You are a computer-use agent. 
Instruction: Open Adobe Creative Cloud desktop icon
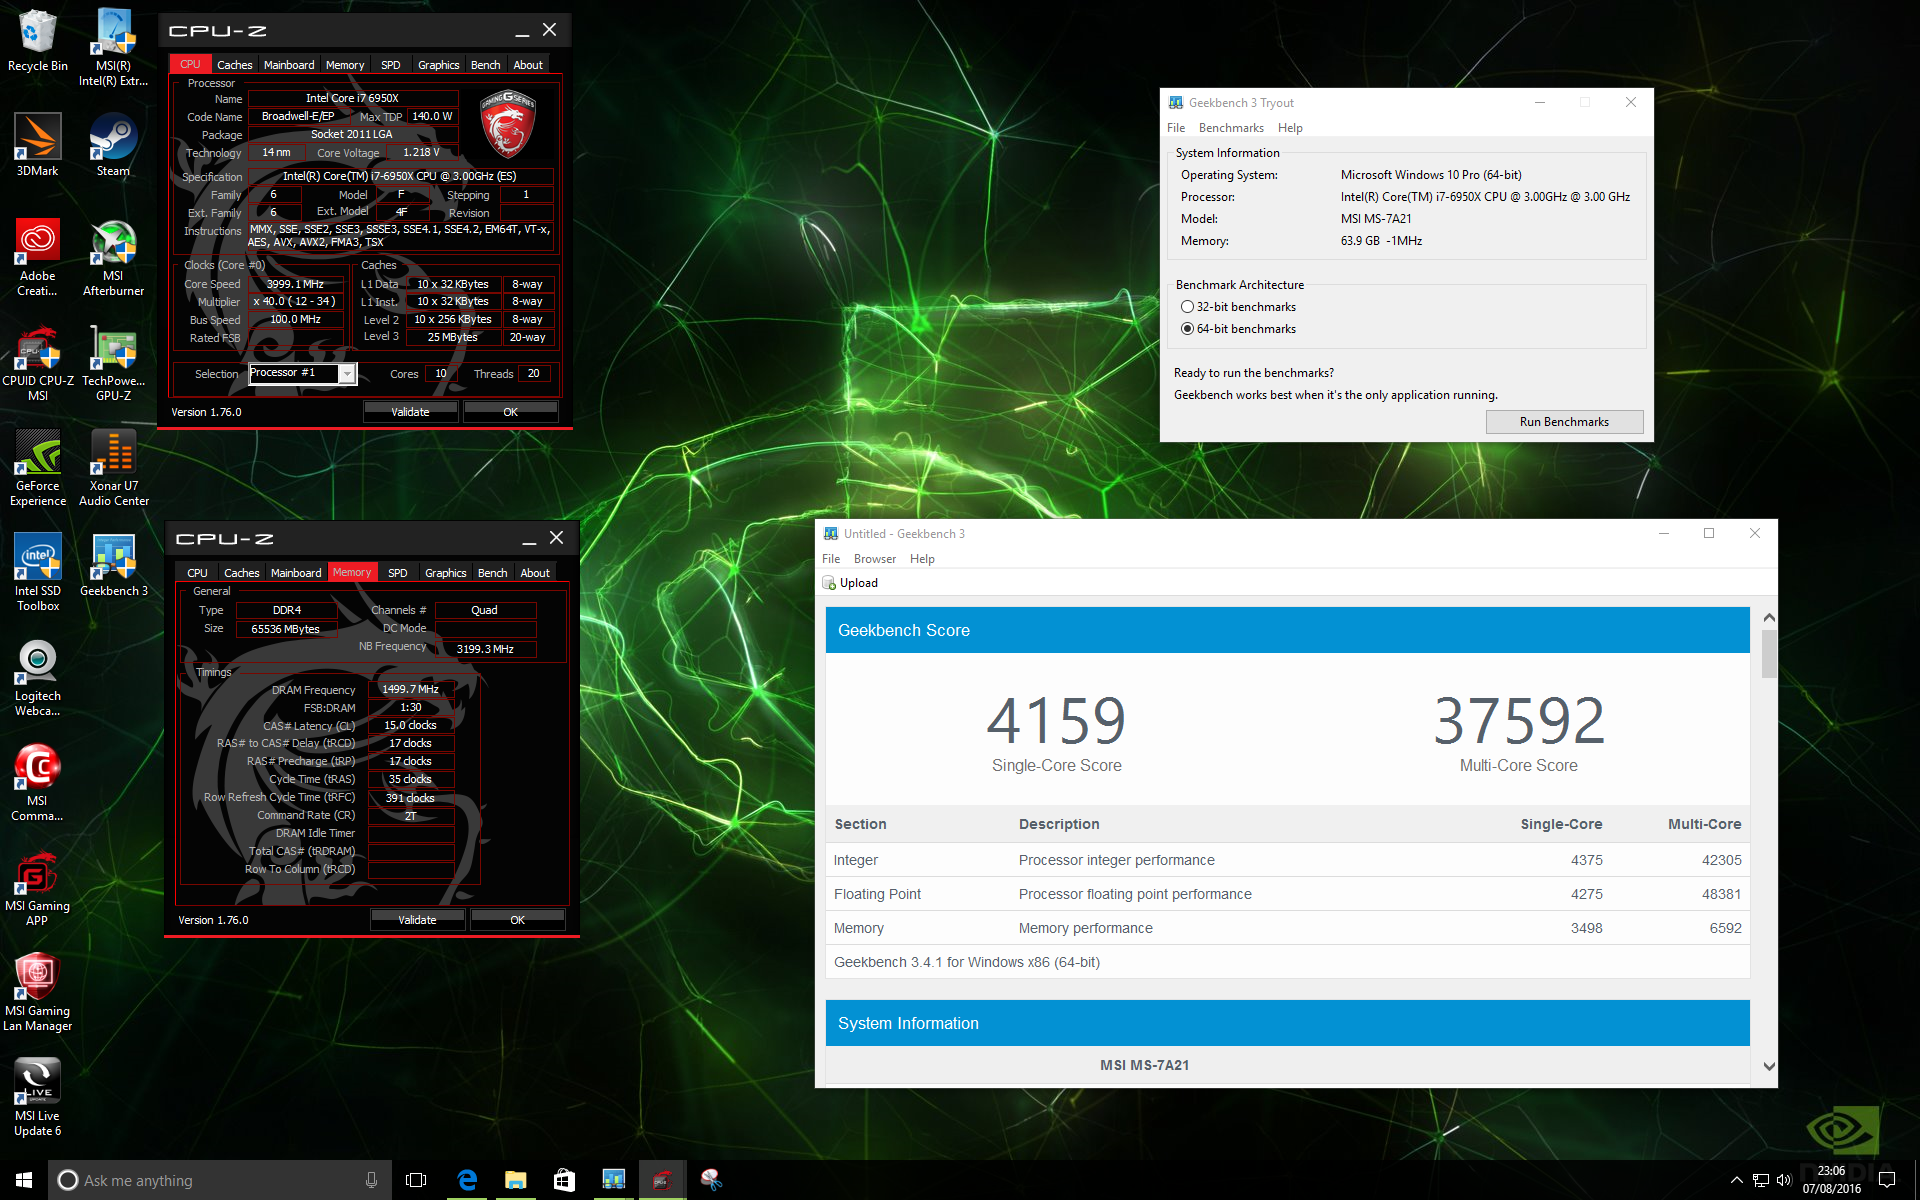tap(37, 257)
